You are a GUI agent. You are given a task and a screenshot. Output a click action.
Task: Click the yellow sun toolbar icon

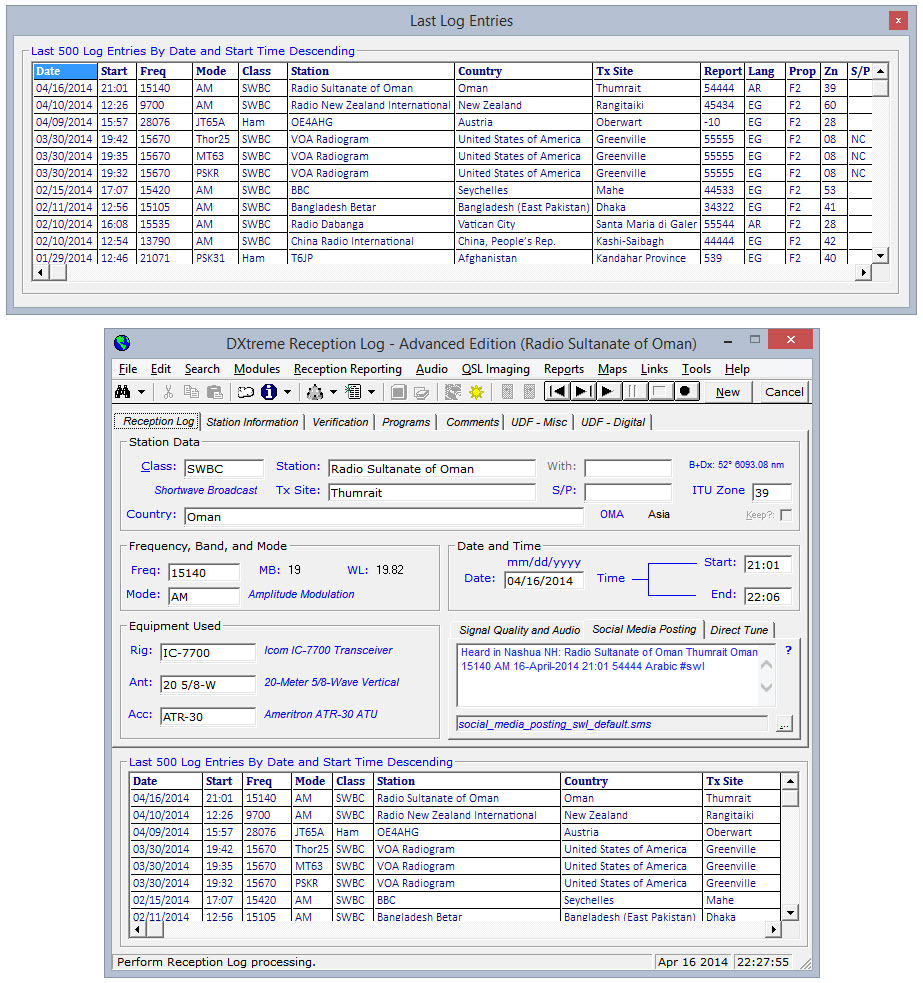pyautogui.click(x=476, y=392)
